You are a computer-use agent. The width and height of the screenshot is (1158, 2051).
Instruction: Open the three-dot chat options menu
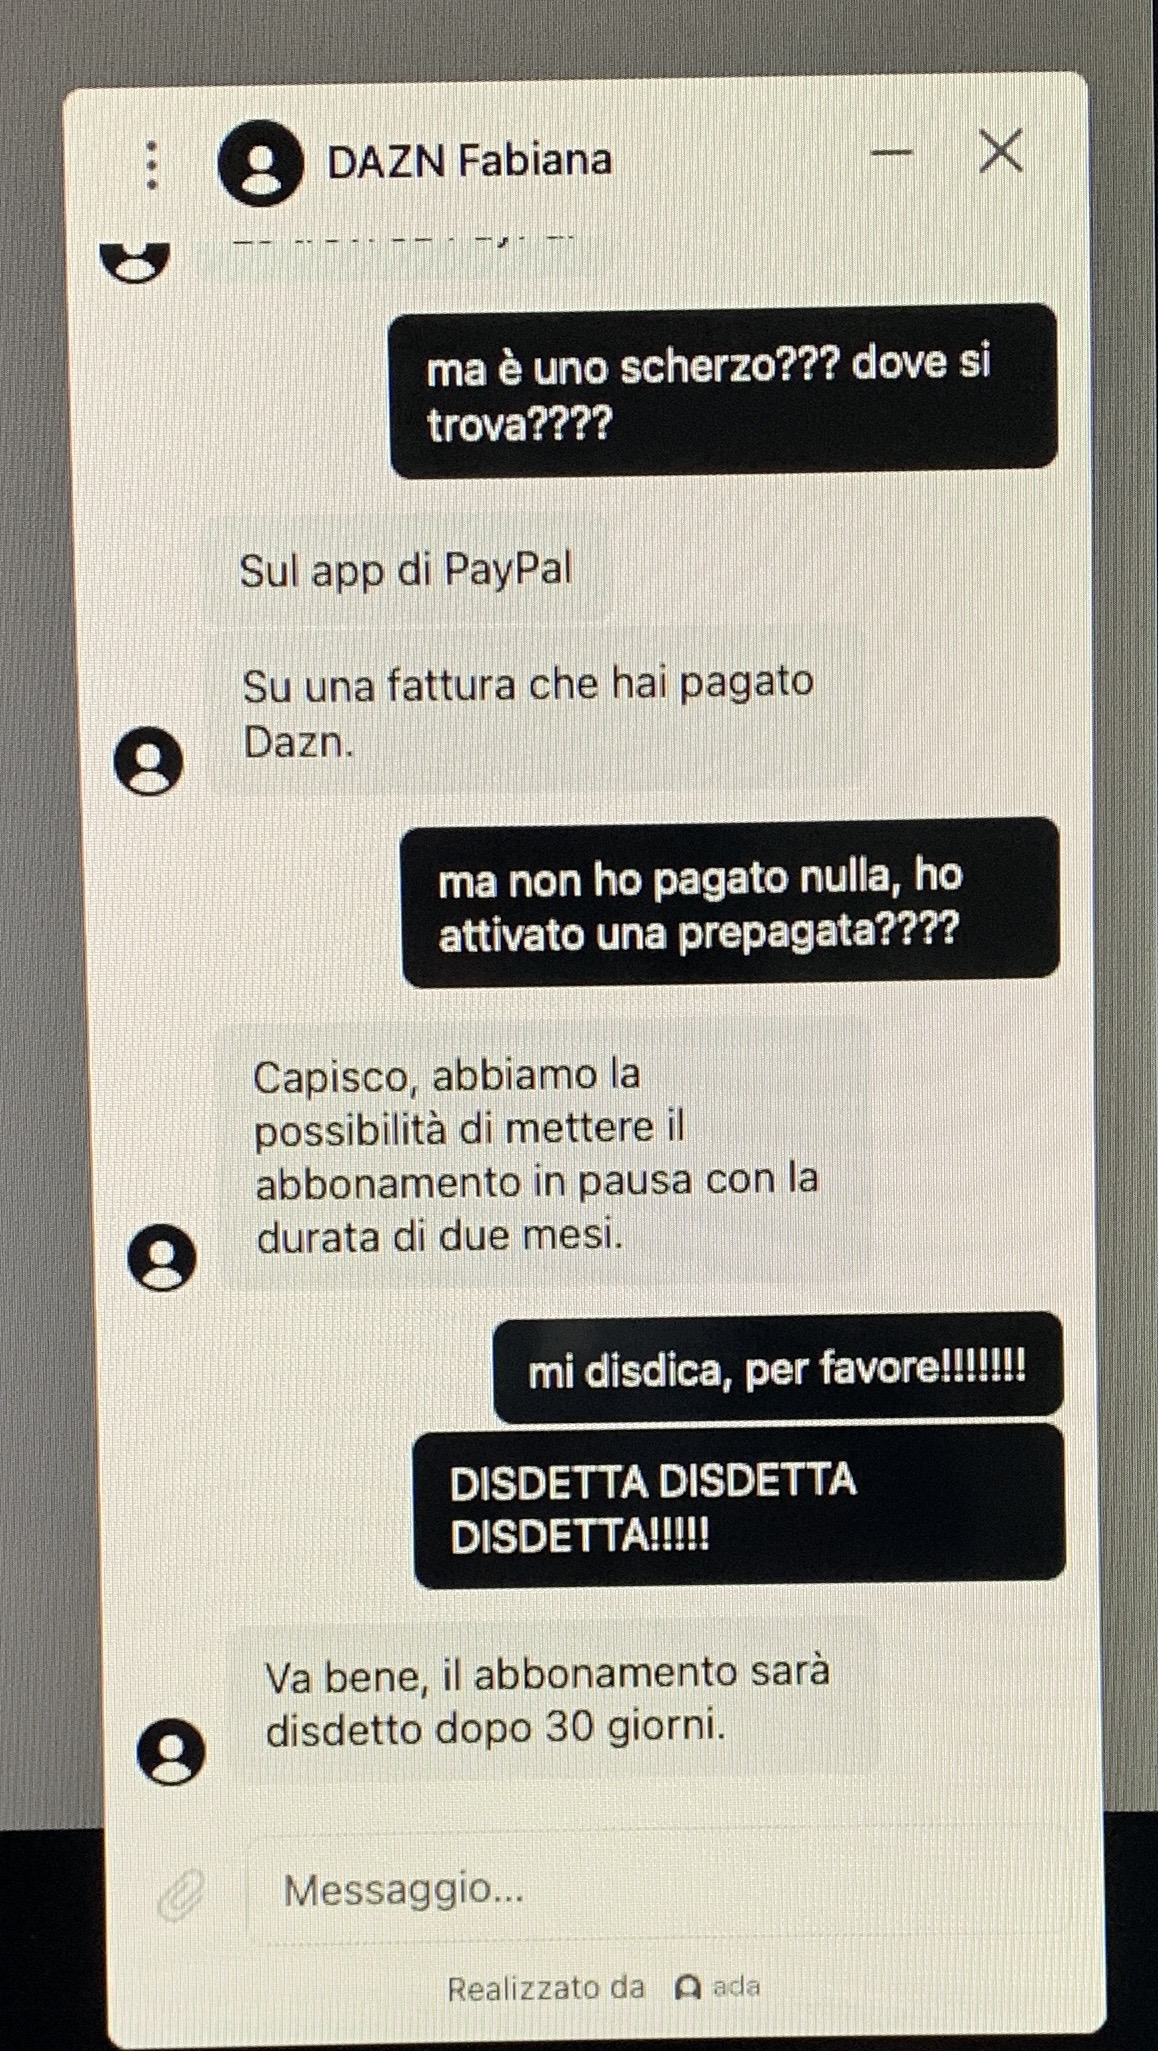click(x=151, y=165)
